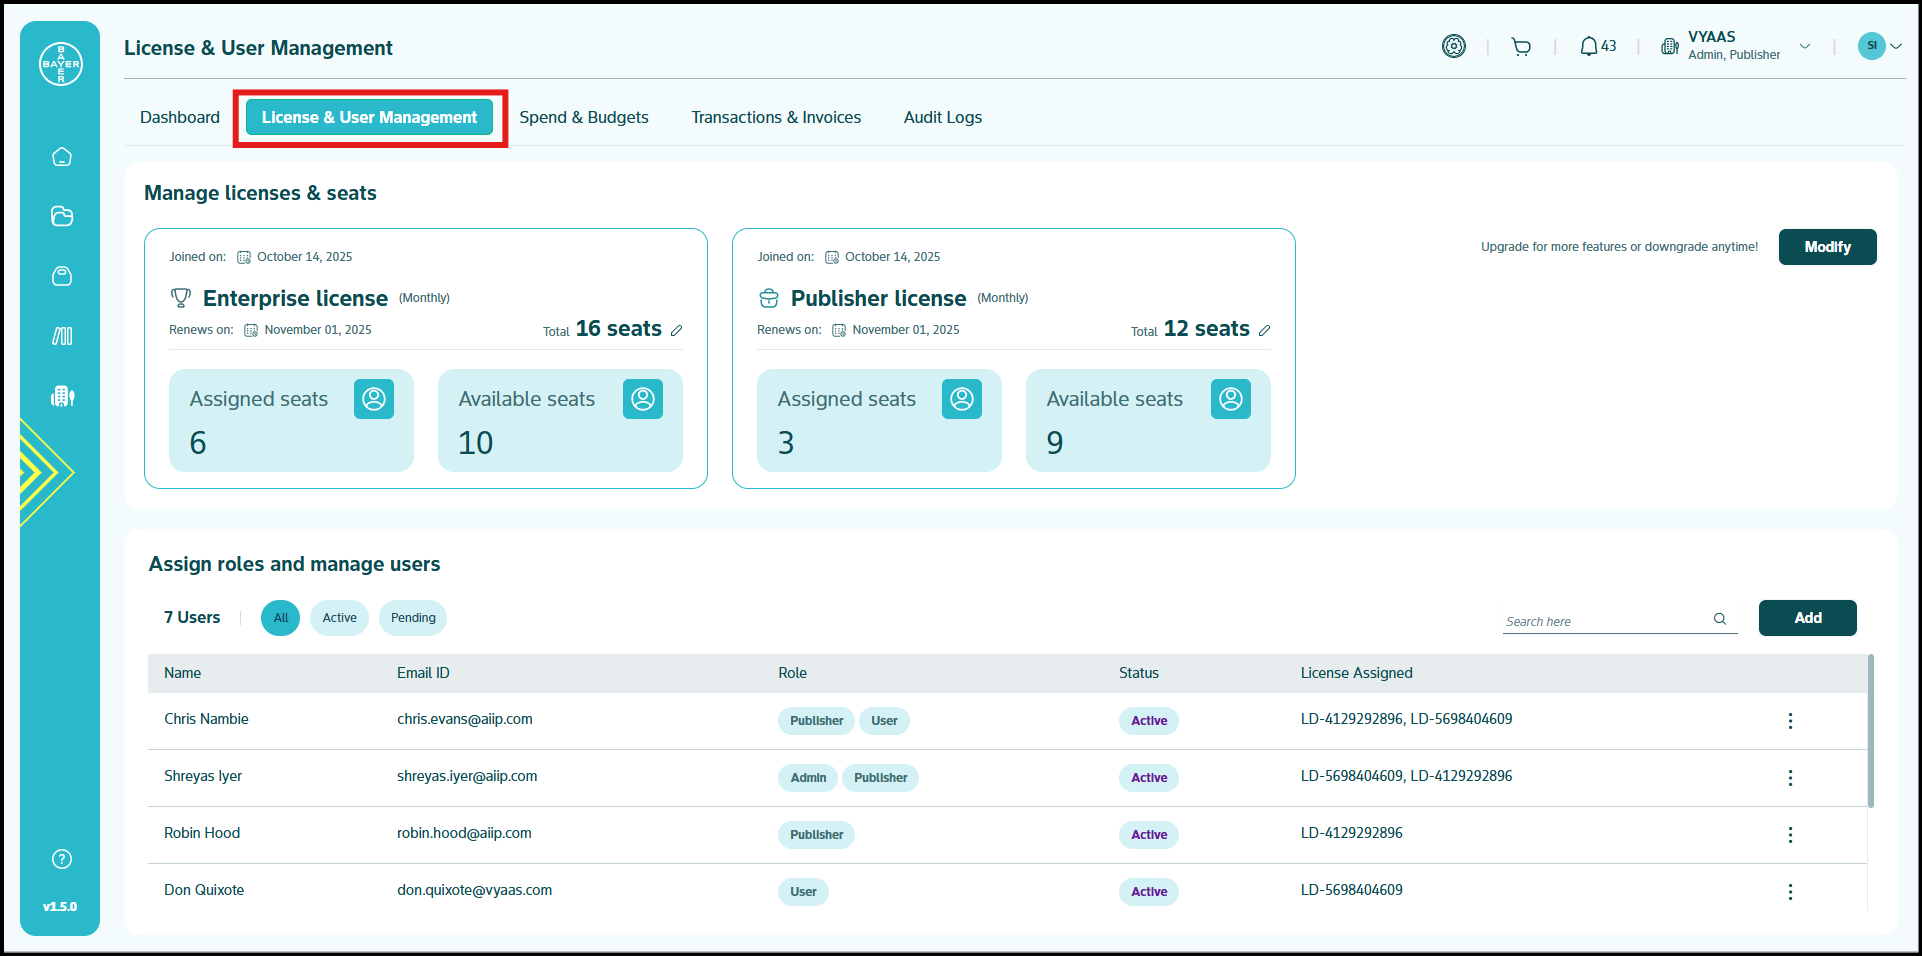Screen dimensions: 1922x956
Task: Open the folder icon in sidebar
Action: pos(62,216)
